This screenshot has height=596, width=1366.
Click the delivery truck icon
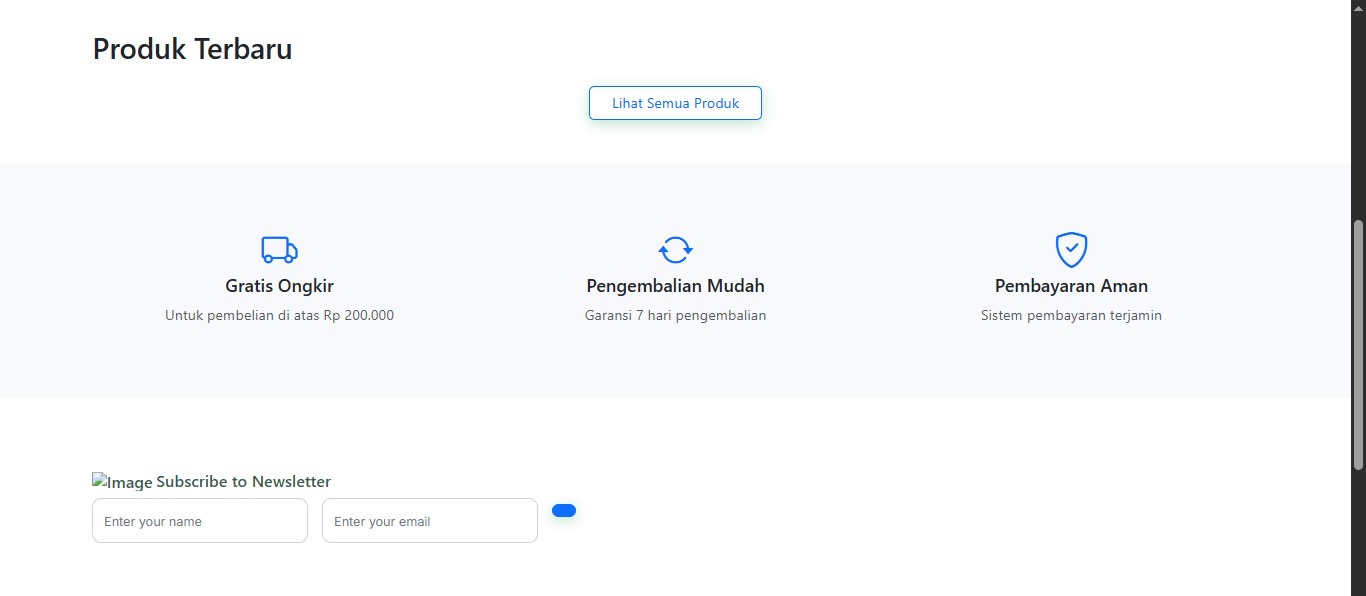[279, 249]
